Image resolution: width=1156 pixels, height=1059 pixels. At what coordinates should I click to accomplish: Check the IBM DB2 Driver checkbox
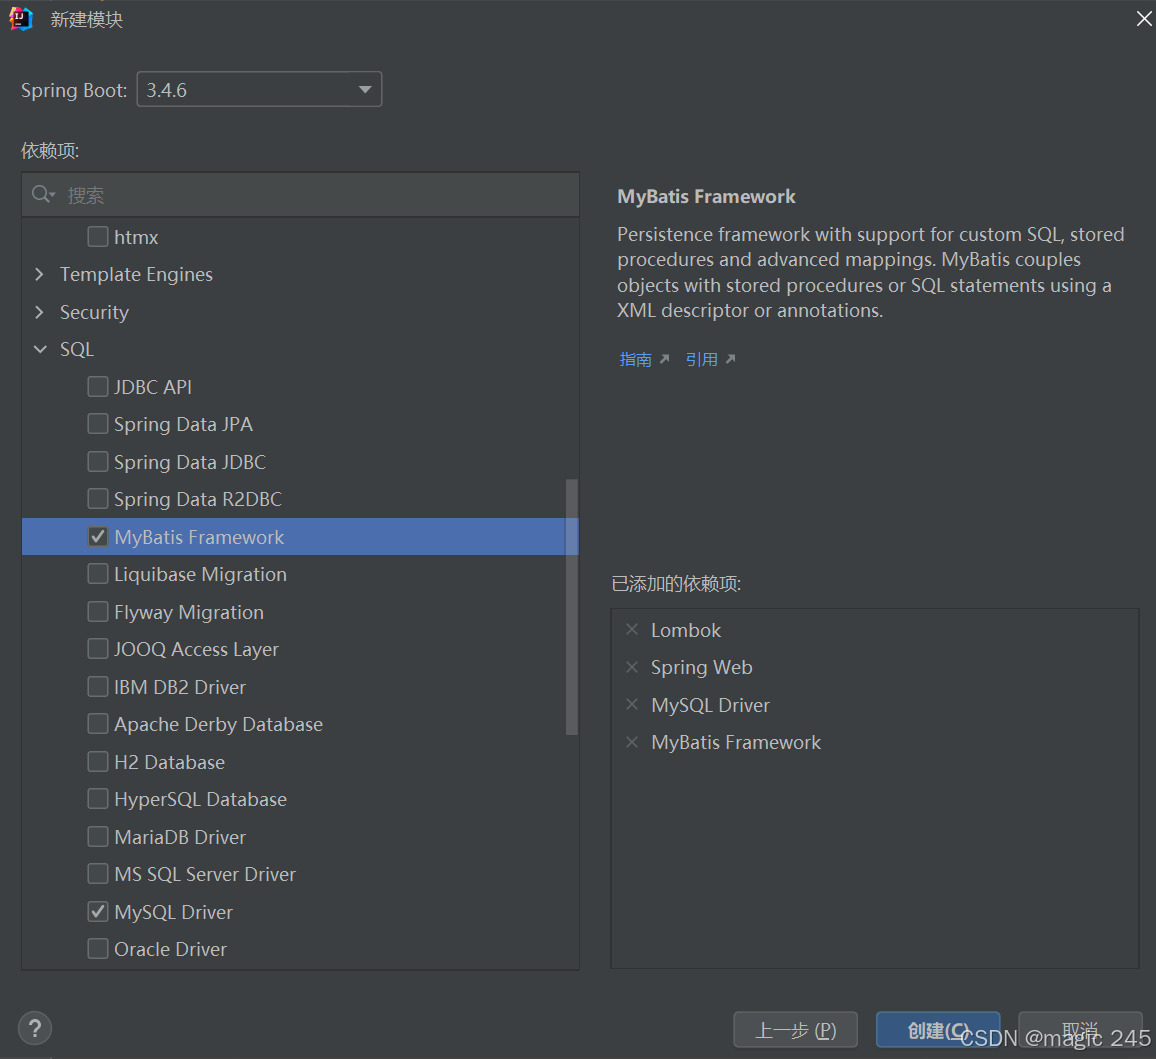pos(97,687)
